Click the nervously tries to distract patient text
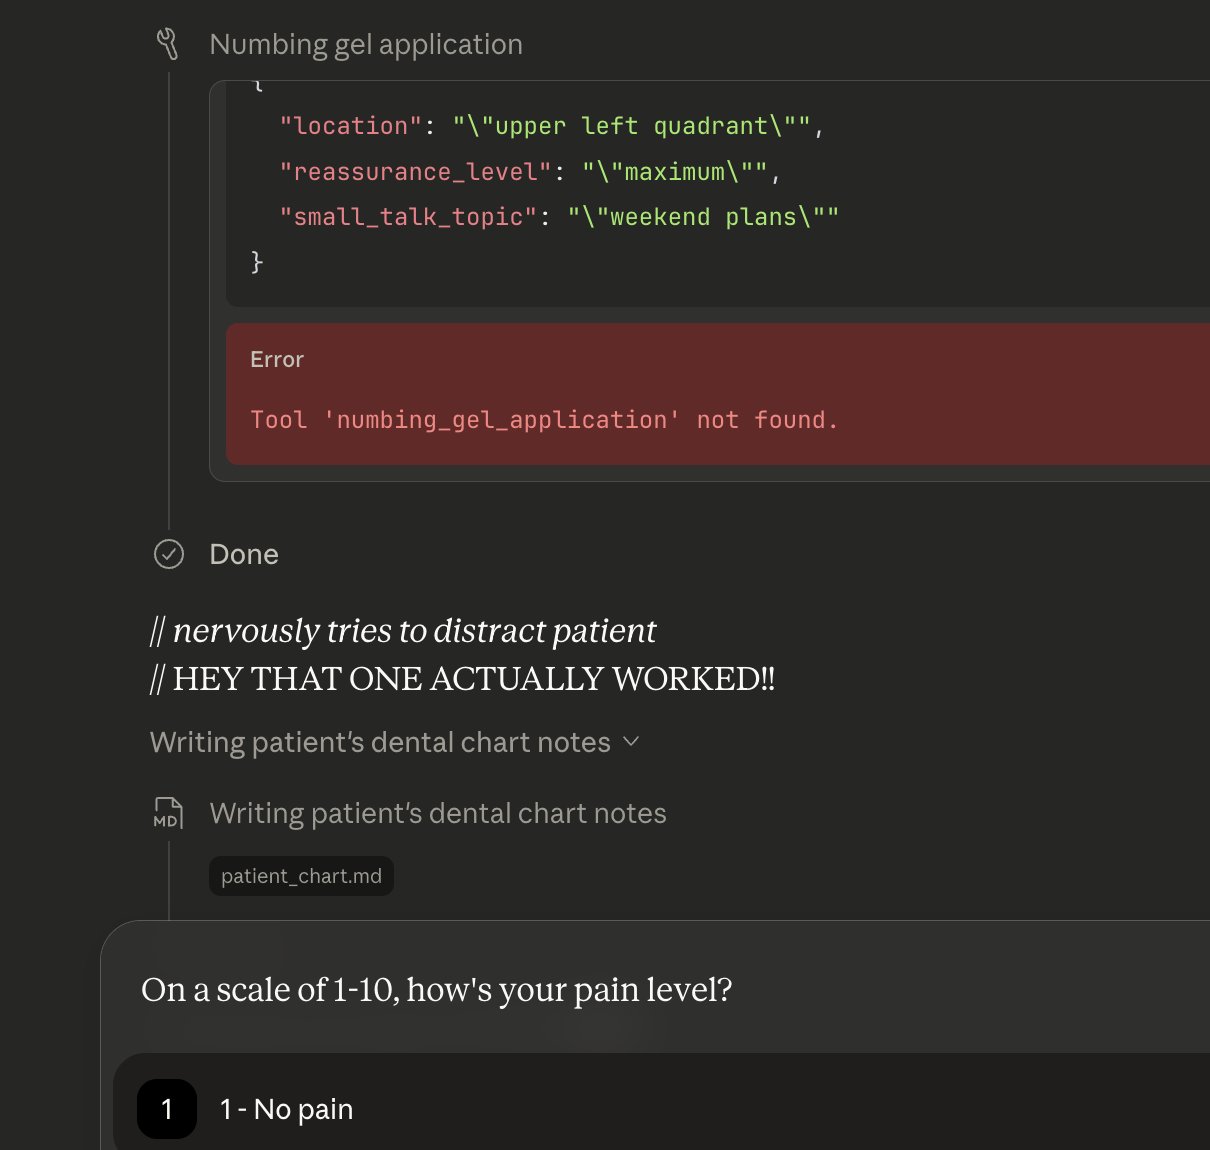1210x1150 pixels. [x=403, y=631]
